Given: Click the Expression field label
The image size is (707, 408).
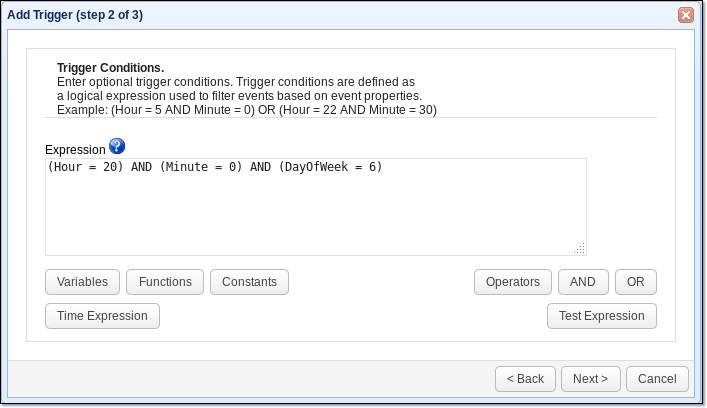Looking at the screenshot, I should point(75,149).
